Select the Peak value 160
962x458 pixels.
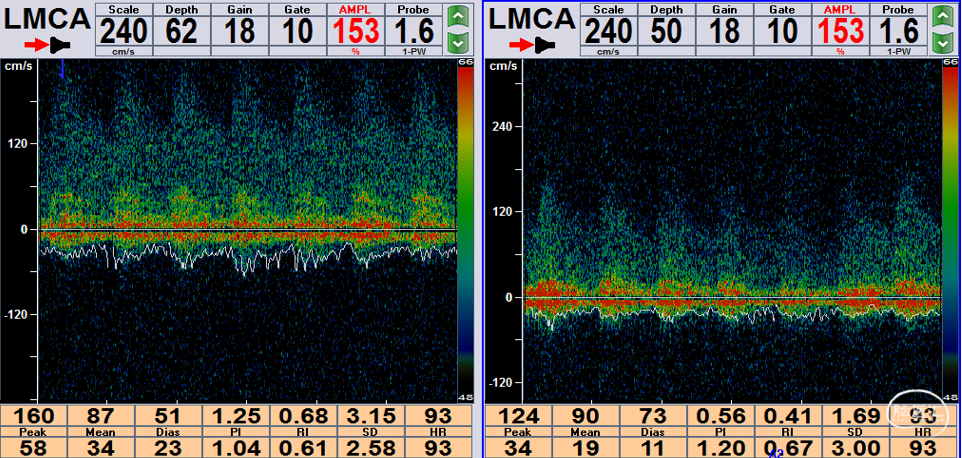pos(33,416)
